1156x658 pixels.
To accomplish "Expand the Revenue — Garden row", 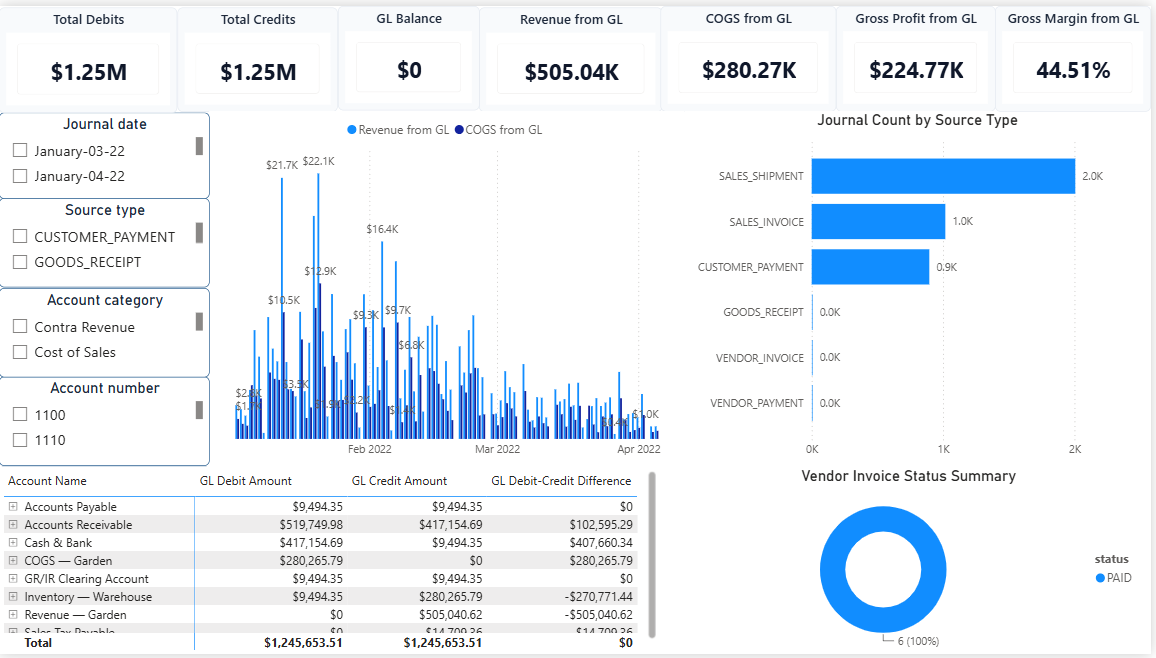I will pyautogui.click(x=13, y=615).
